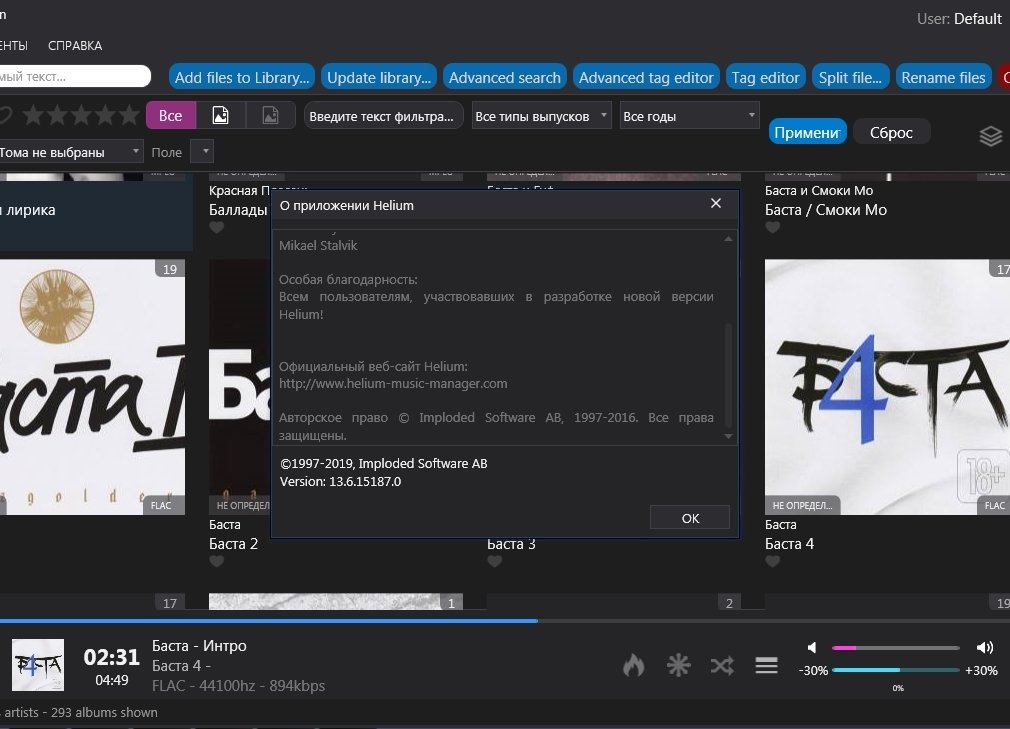Viewport: 1010px width, 729px height.
Task: Click Баста 4 album cover thumbnail
Action: point(887,386)
